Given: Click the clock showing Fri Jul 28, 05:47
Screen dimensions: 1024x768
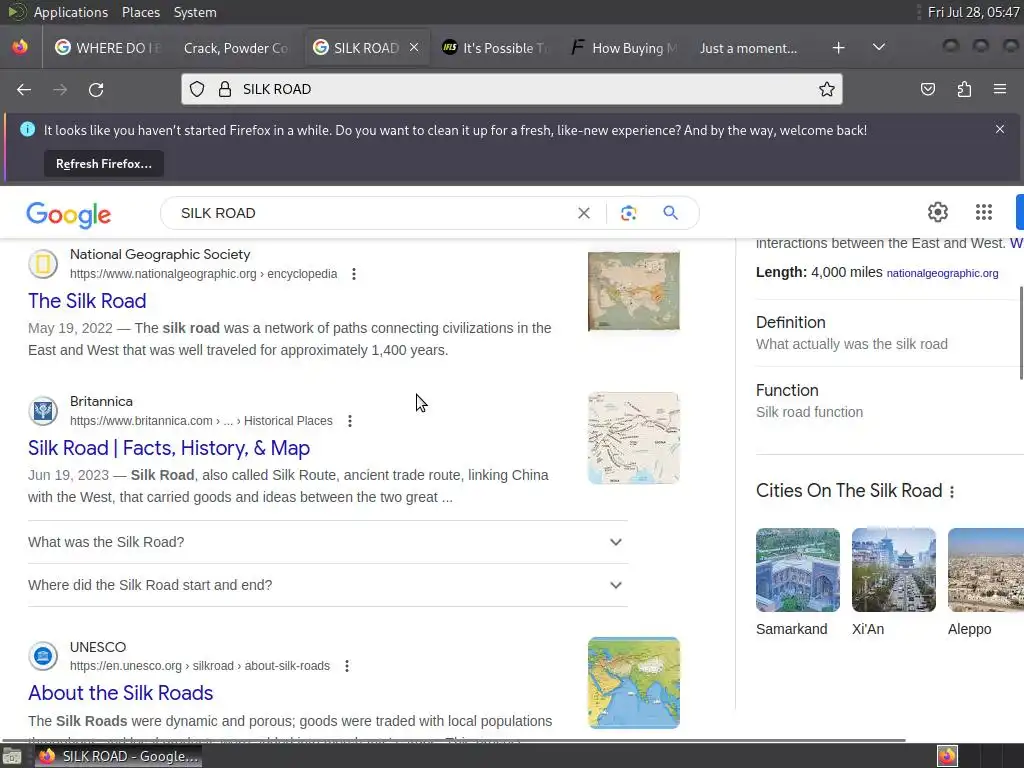Looking at the screenshot, I should tap(972, 12).
